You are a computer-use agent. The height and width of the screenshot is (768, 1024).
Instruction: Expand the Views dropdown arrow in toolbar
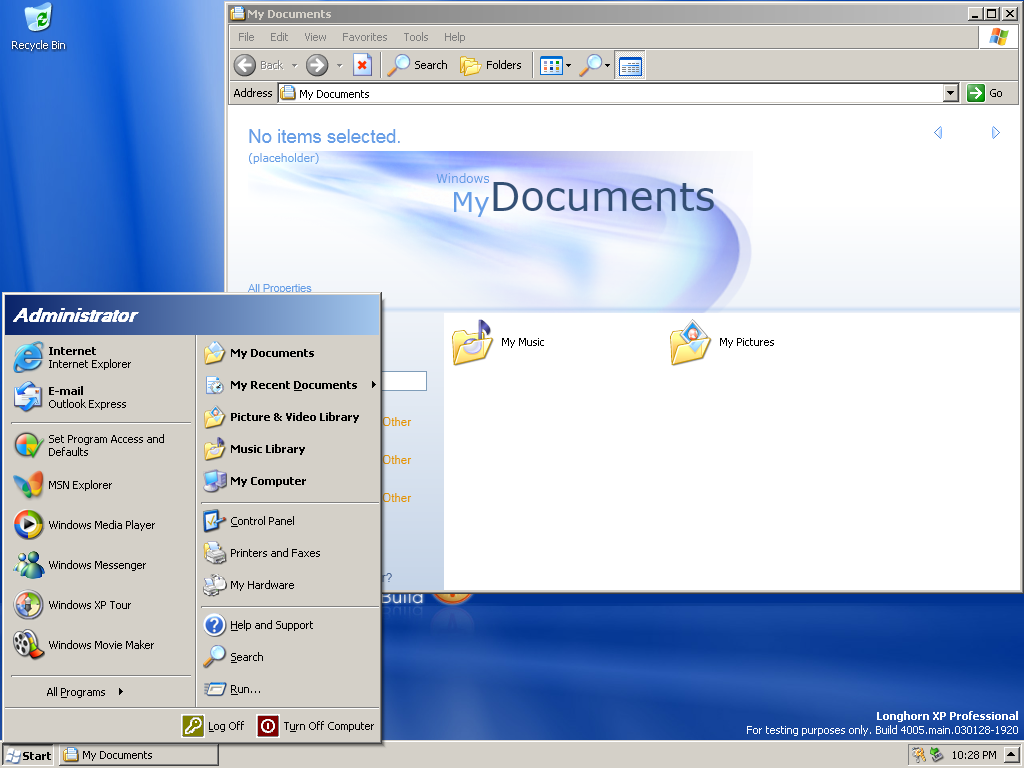(568, 66)
